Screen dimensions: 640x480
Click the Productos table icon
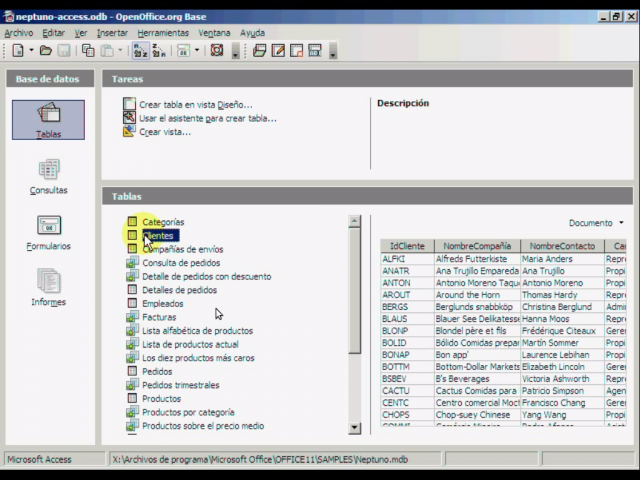point(132,398)
